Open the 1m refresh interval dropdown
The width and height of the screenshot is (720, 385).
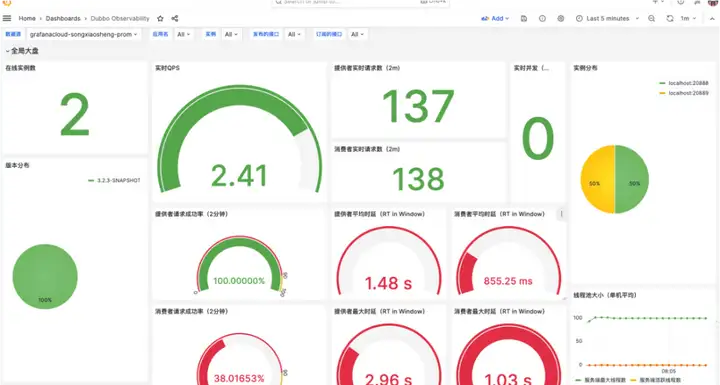point(688,18)
